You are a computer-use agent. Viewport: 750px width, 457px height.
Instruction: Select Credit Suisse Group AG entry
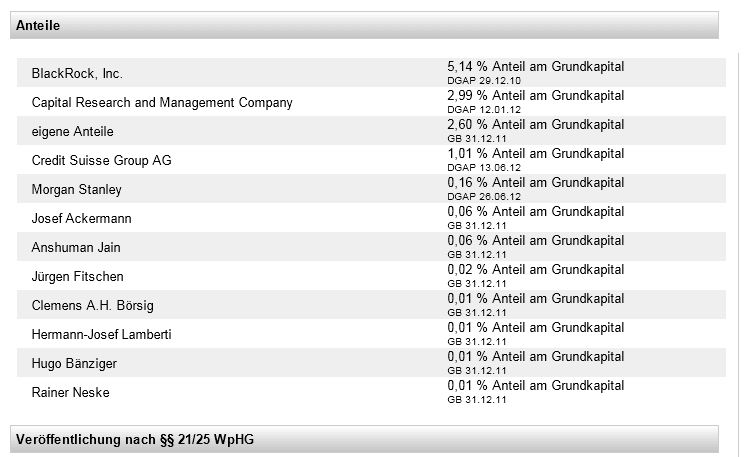coord(101,160)
